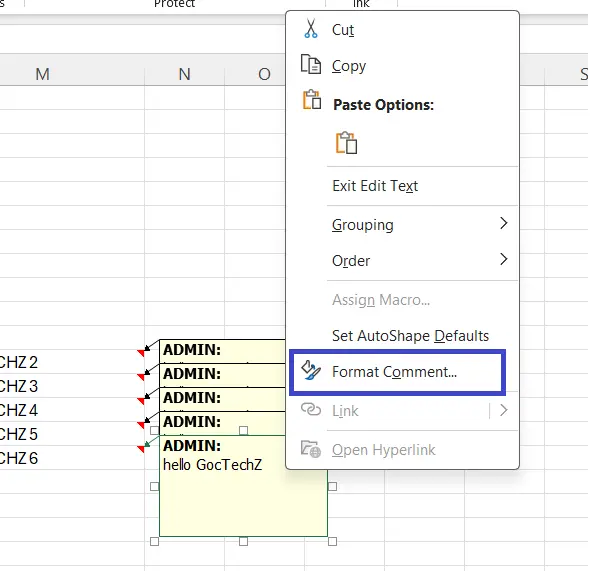This screenshot has width=590, height=571.
Task: Click the comment indicator beside CHZ 2
Action: pyautogui.click(x=141, y=353)
